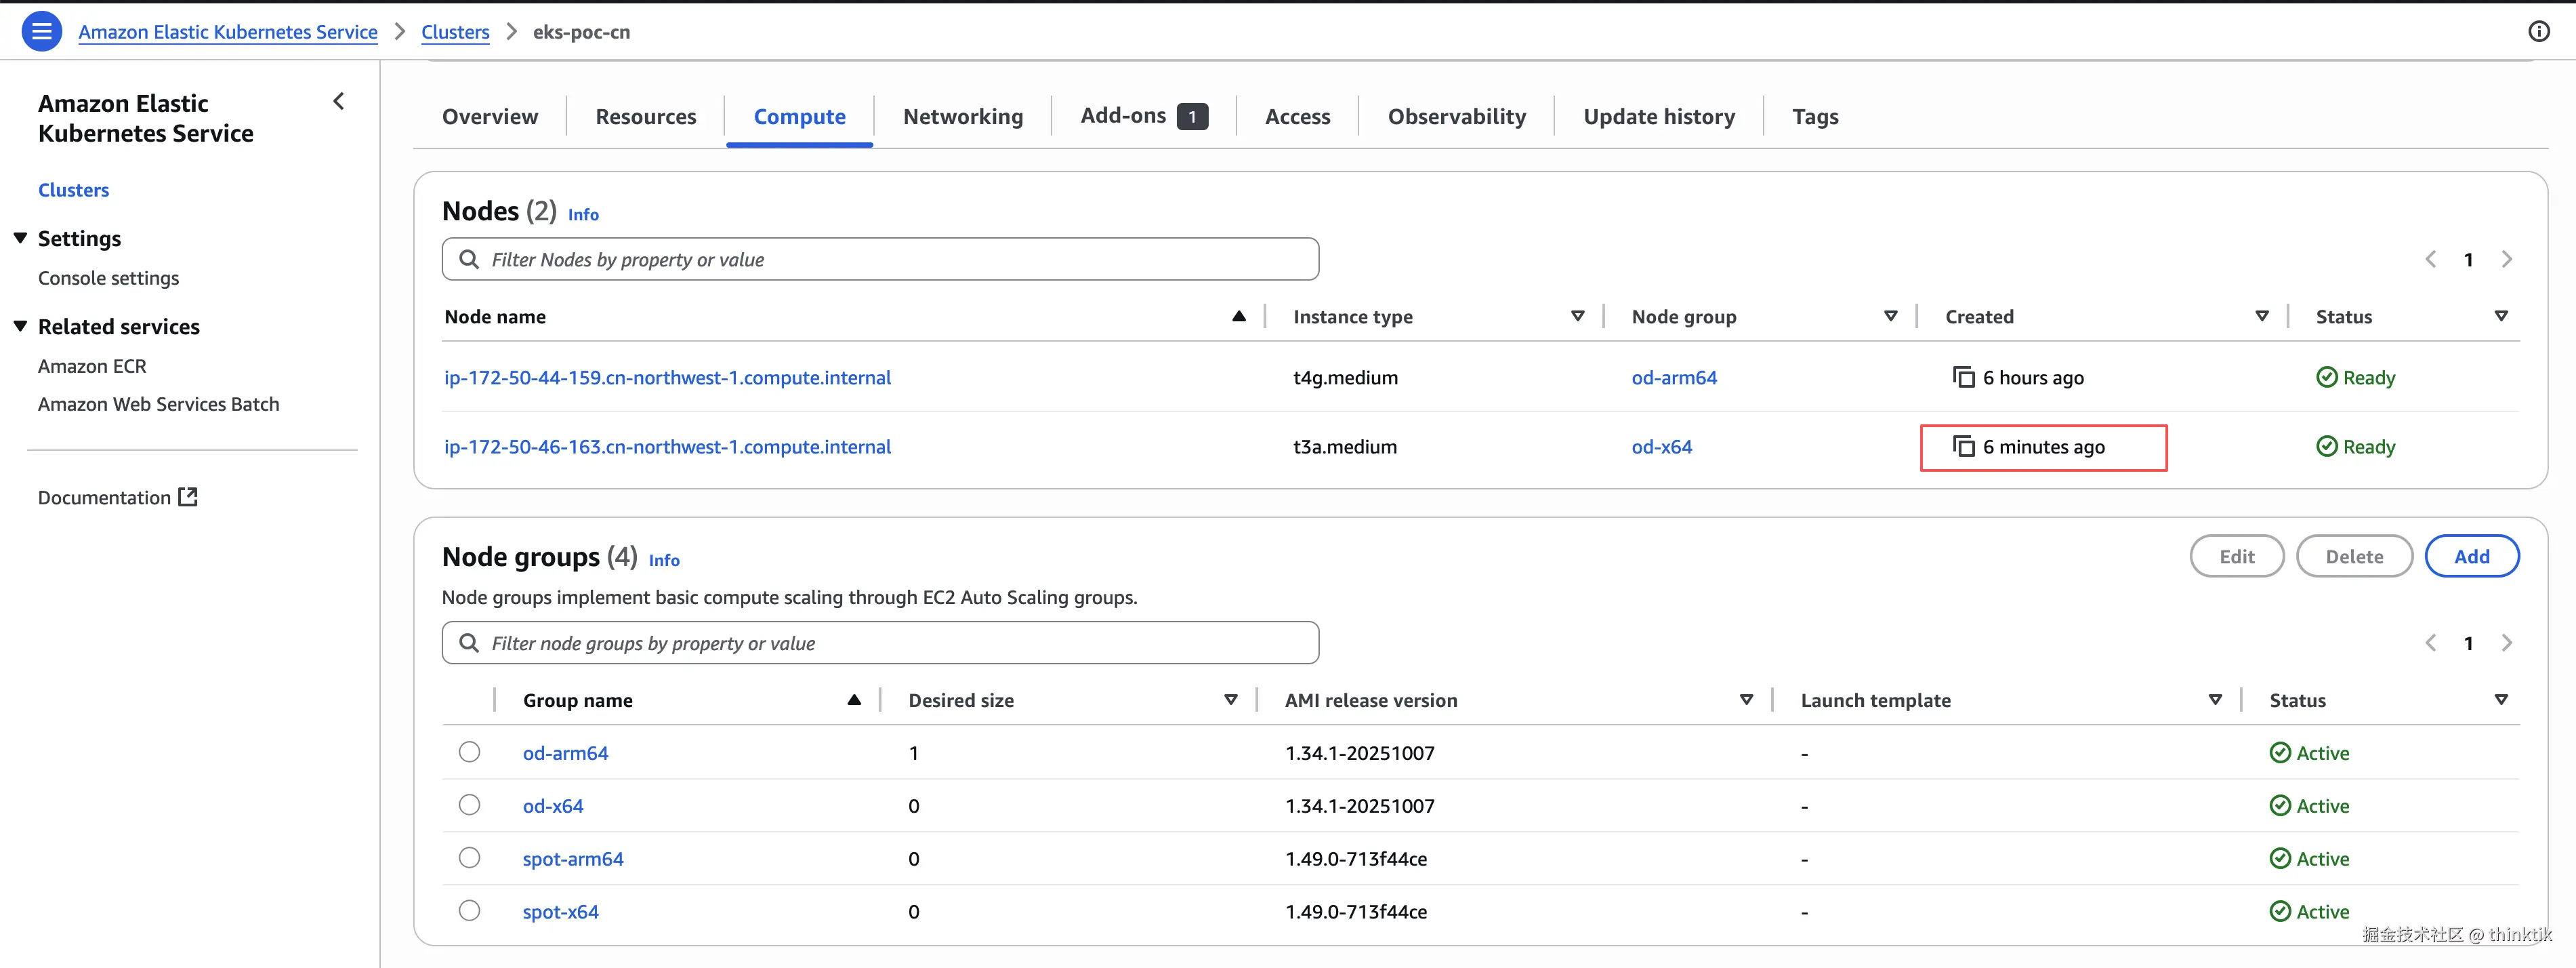Open the od-x64 node group link

click(x=553, y=806)
